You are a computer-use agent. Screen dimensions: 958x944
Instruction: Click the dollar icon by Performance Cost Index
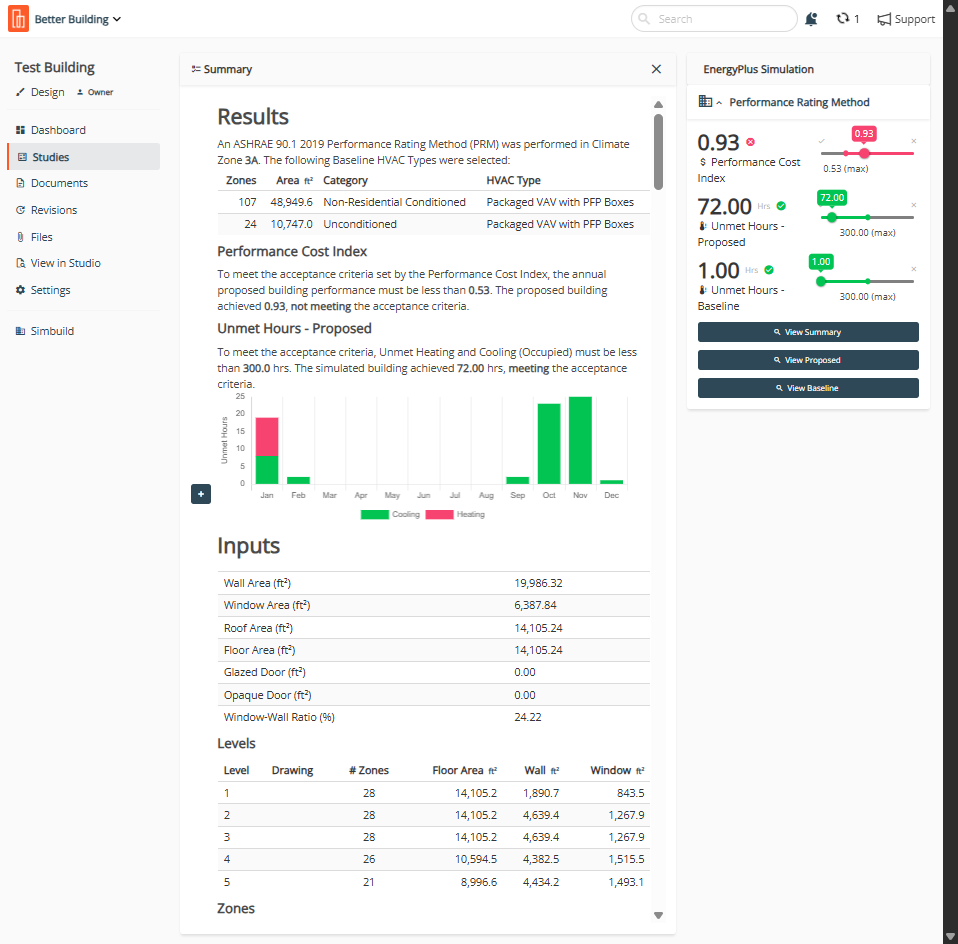coord(703,162)
